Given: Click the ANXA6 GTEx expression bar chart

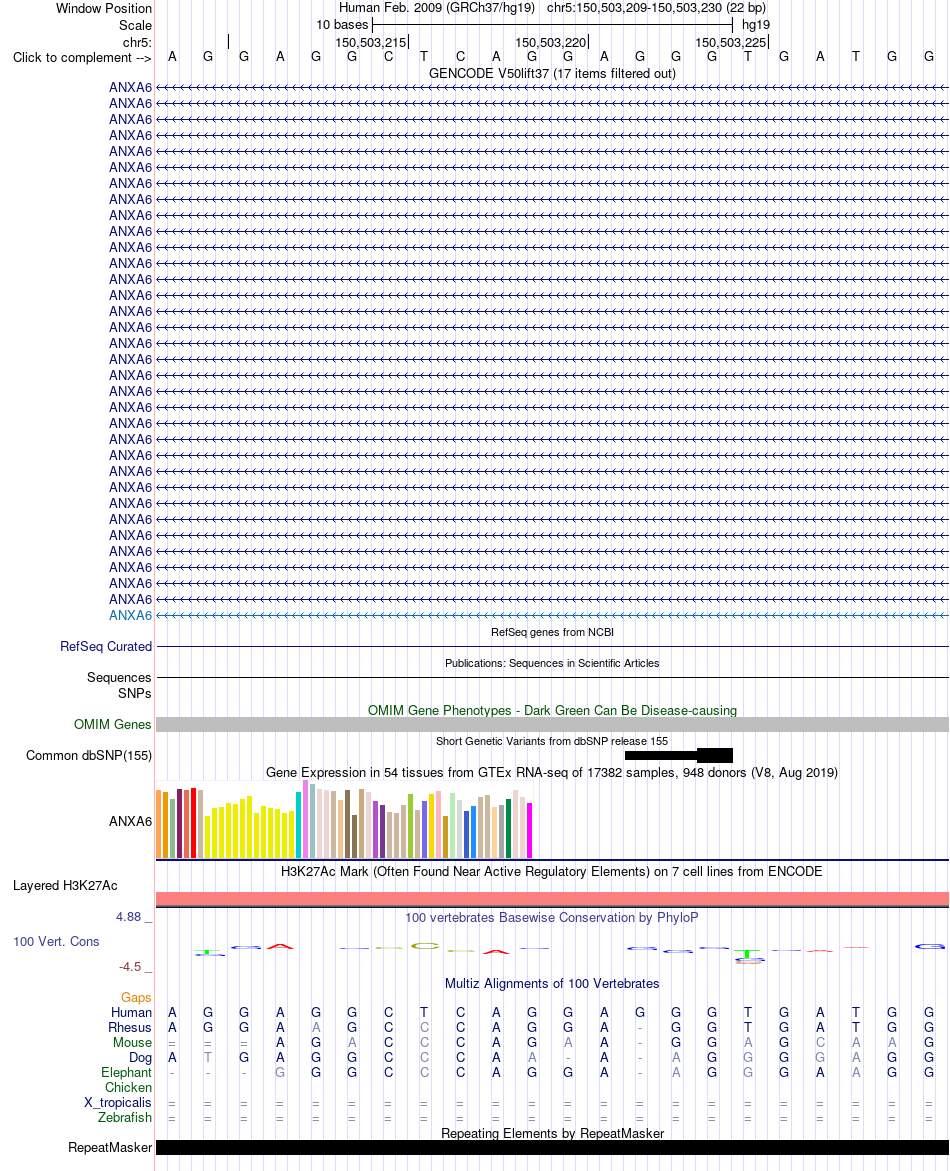Looking at the screenshot, I should [x=344, y=820].
